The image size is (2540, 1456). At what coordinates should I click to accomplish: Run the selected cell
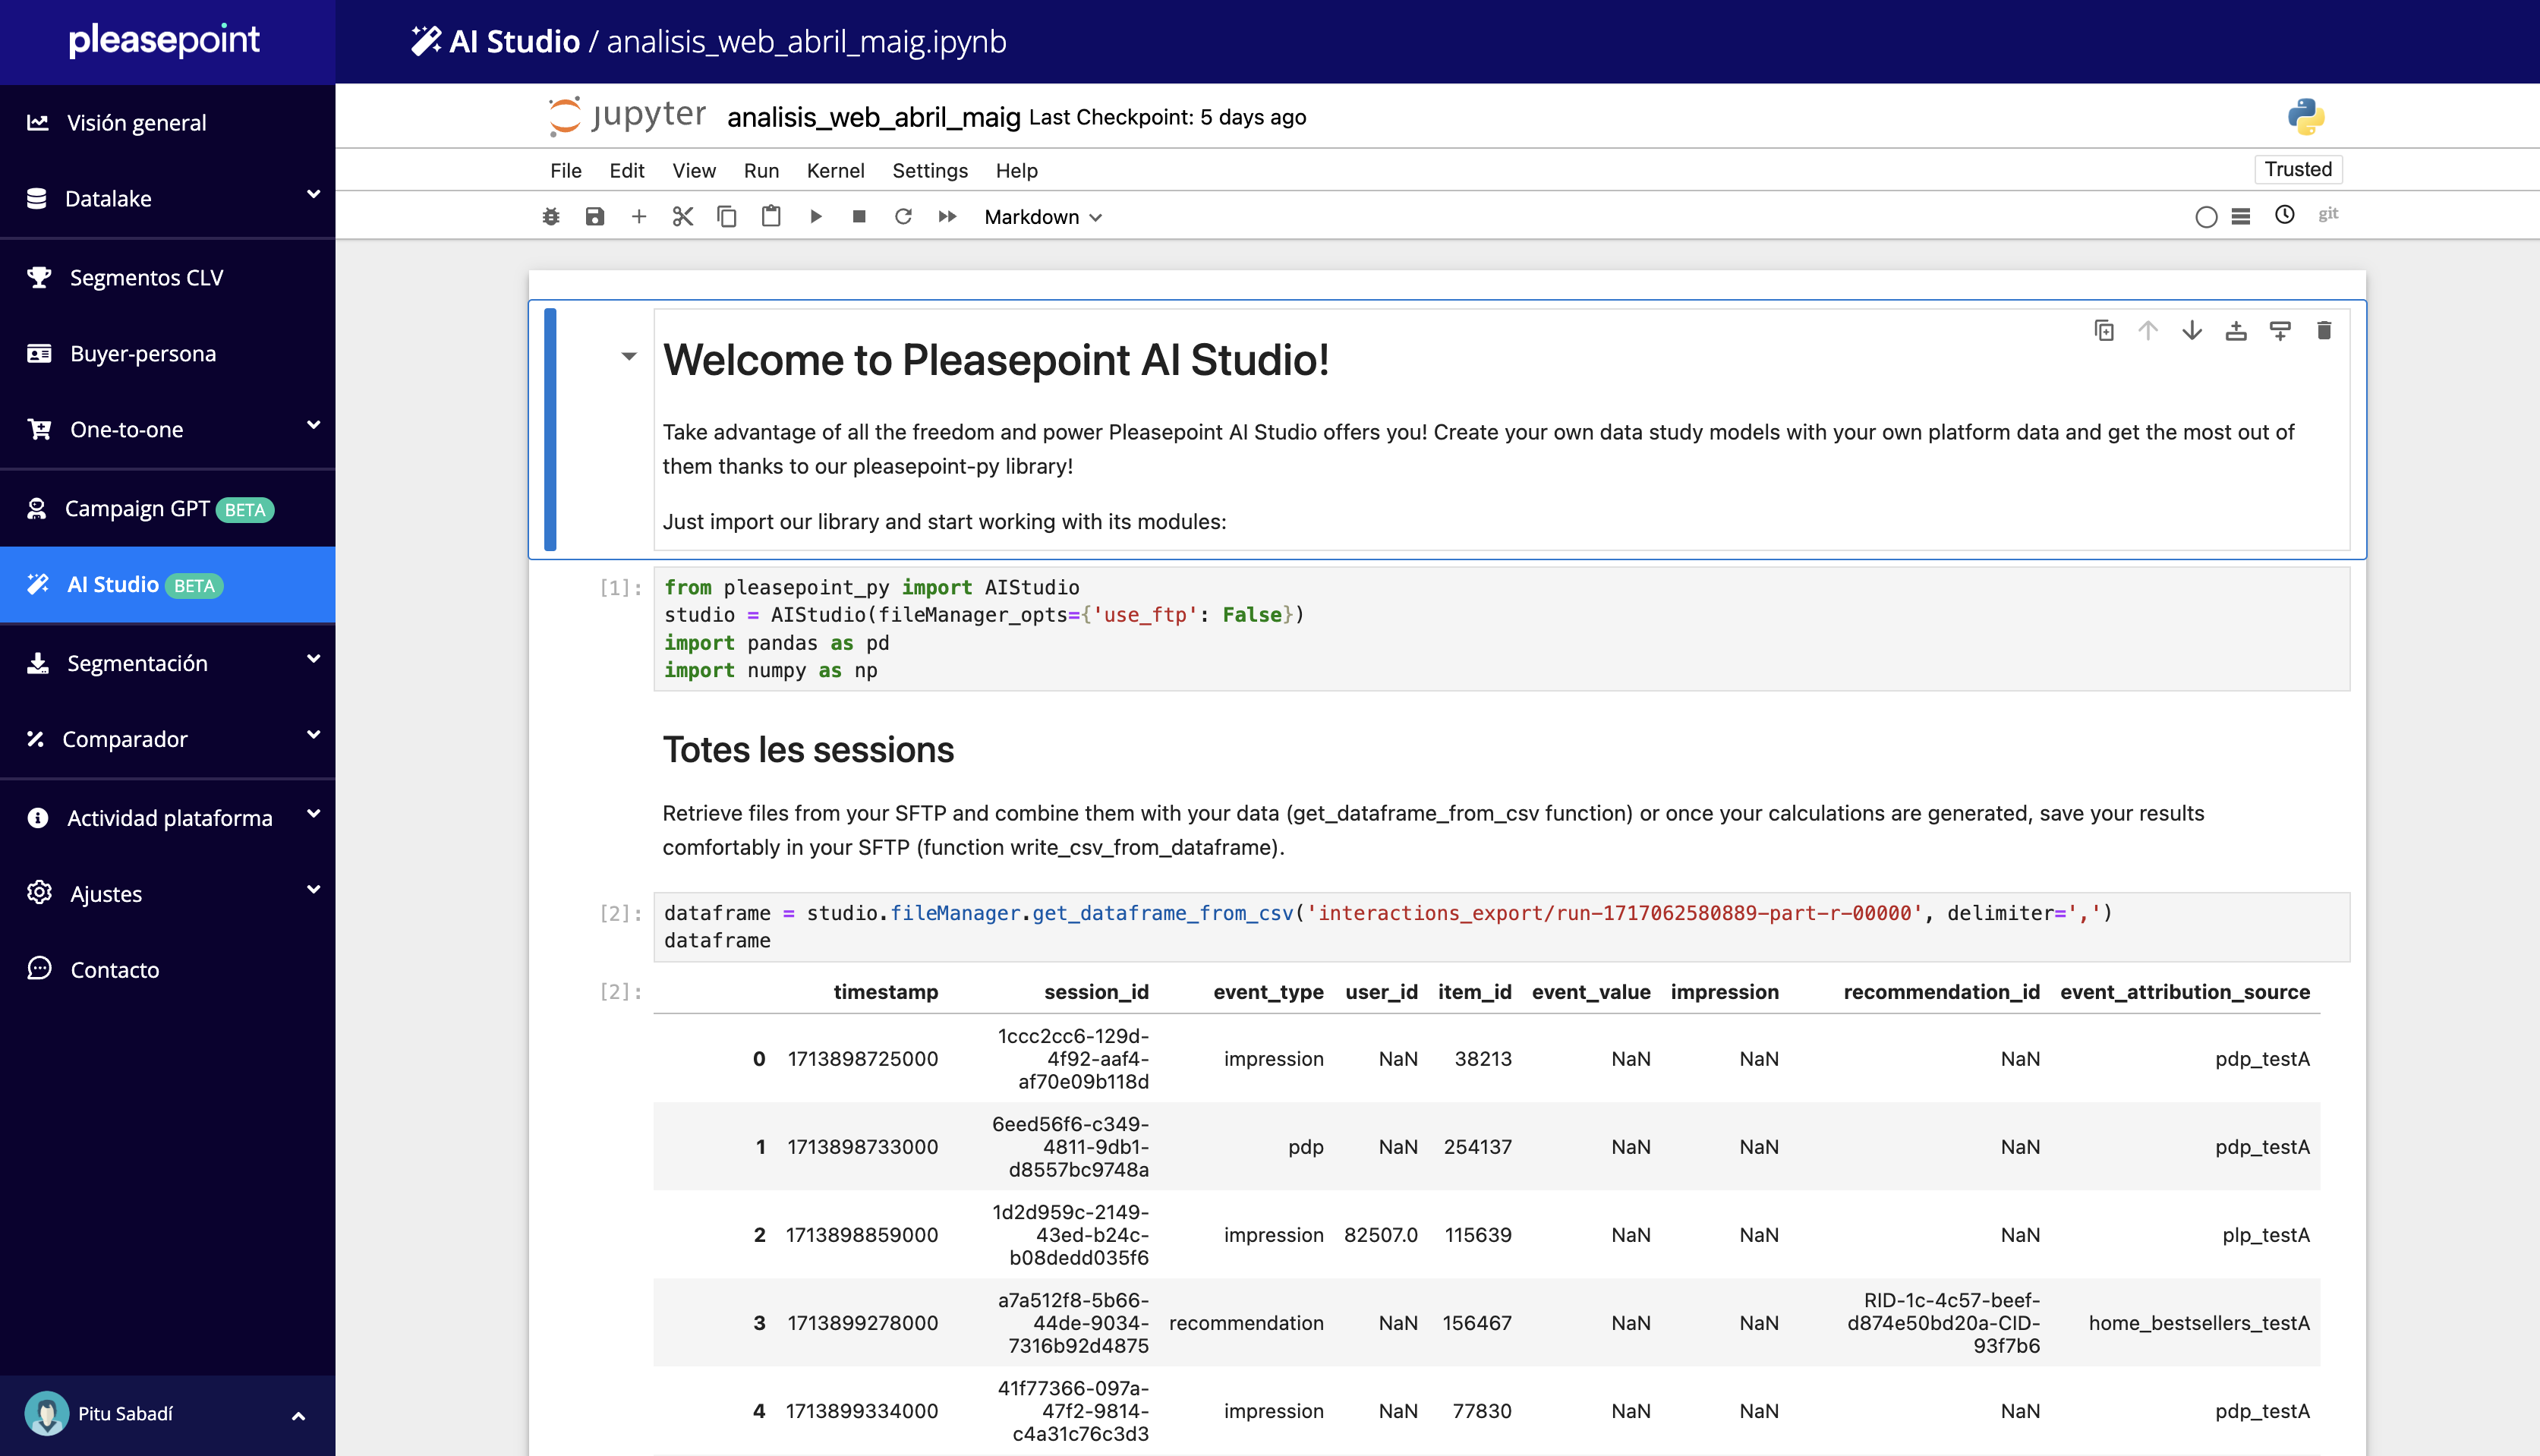pyautogui.click(x=815, y=217)
